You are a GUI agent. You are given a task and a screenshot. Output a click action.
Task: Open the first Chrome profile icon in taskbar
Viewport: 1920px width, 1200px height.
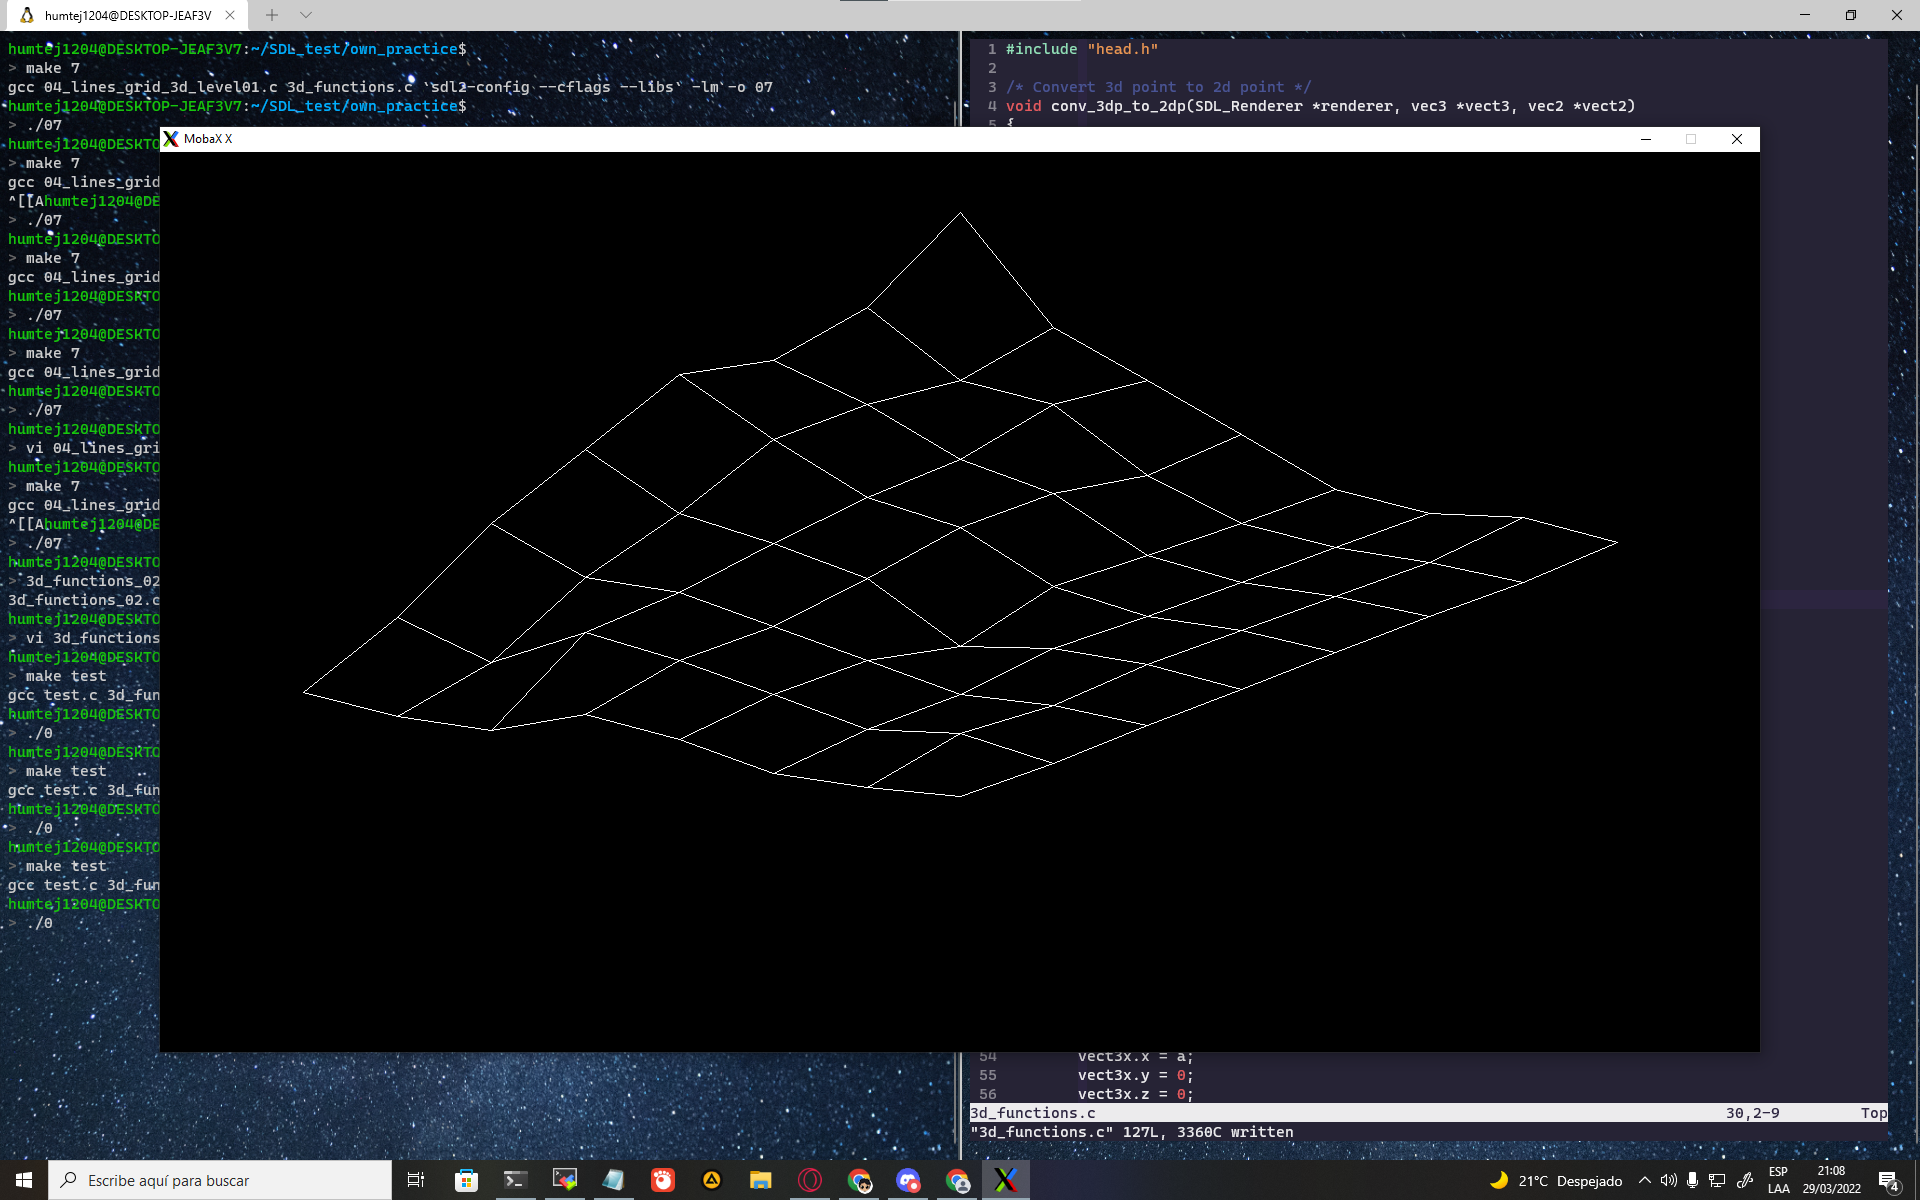[x=859, y=1180]
